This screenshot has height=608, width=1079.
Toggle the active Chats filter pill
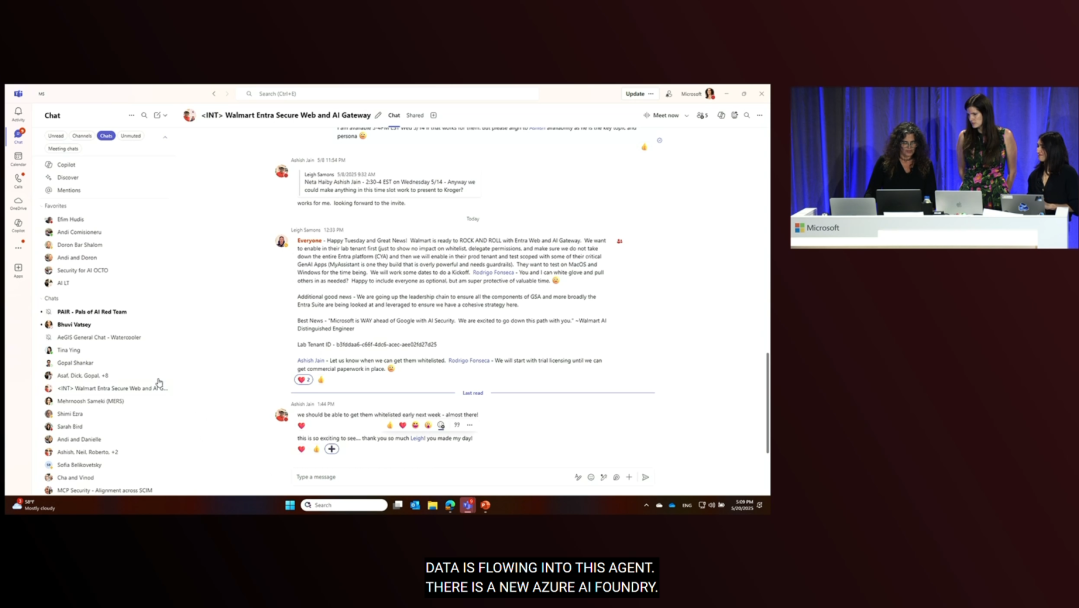106,136
